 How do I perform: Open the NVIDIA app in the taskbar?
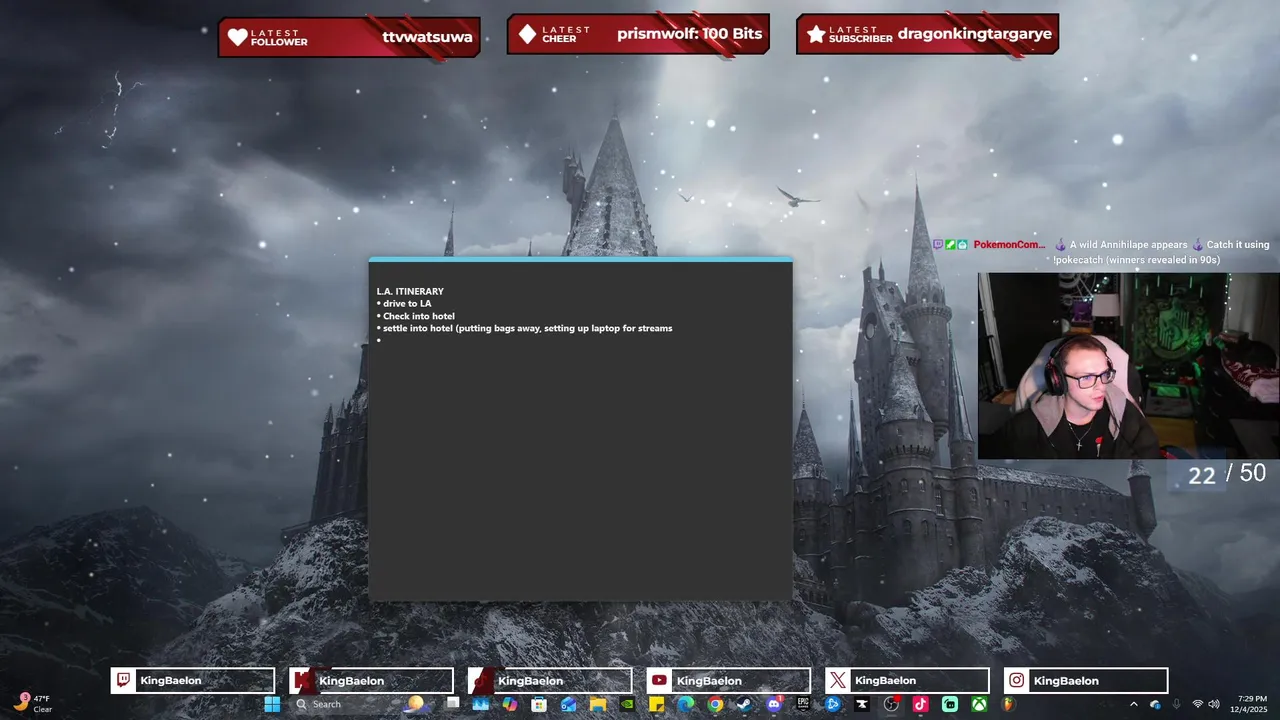(x=627, y=704)
